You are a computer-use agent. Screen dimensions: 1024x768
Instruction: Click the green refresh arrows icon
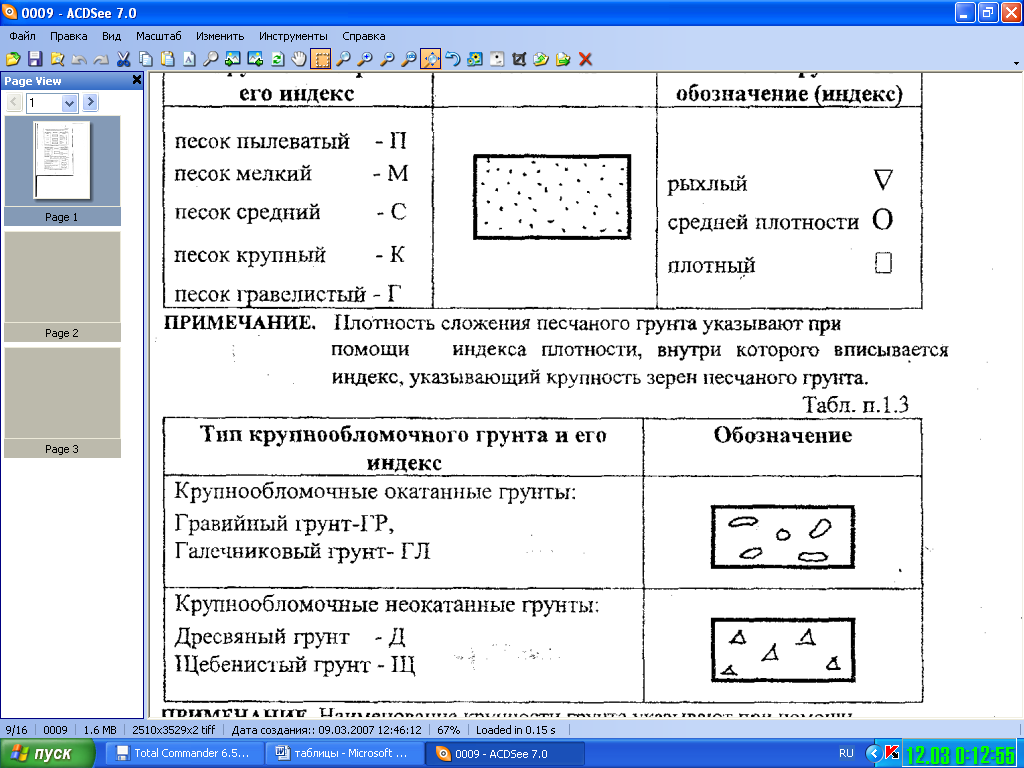point(277,59)
